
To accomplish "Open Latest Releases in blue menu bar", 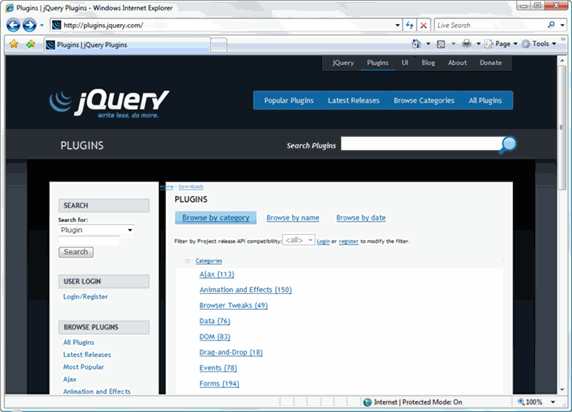I will [353, 100].
